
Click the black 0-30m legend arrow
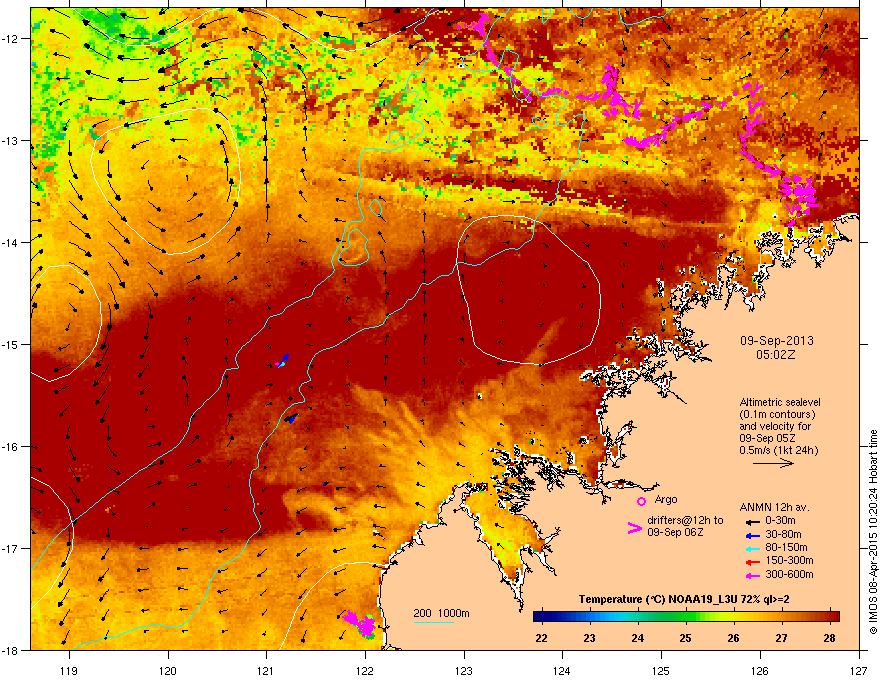[752, 522]
